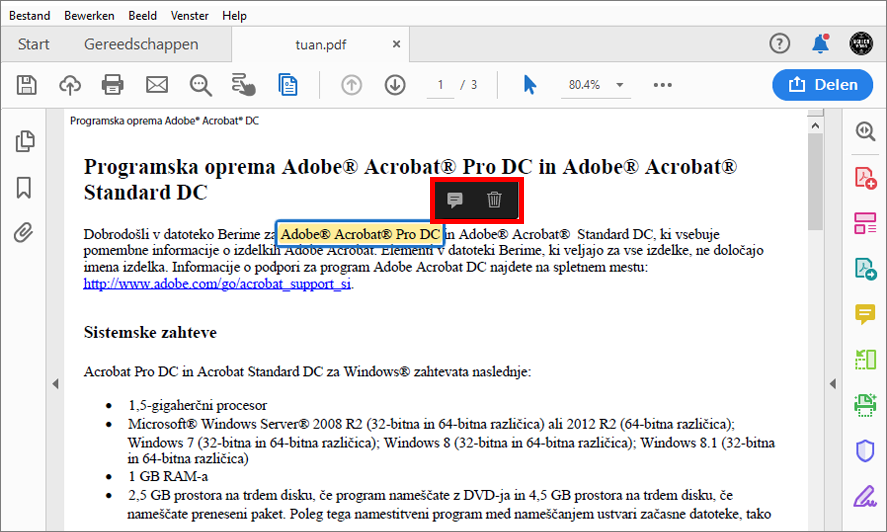Expand the left navigation pane arrow
The height and width of the screenshot is (532, 887).
coord(55,384)
